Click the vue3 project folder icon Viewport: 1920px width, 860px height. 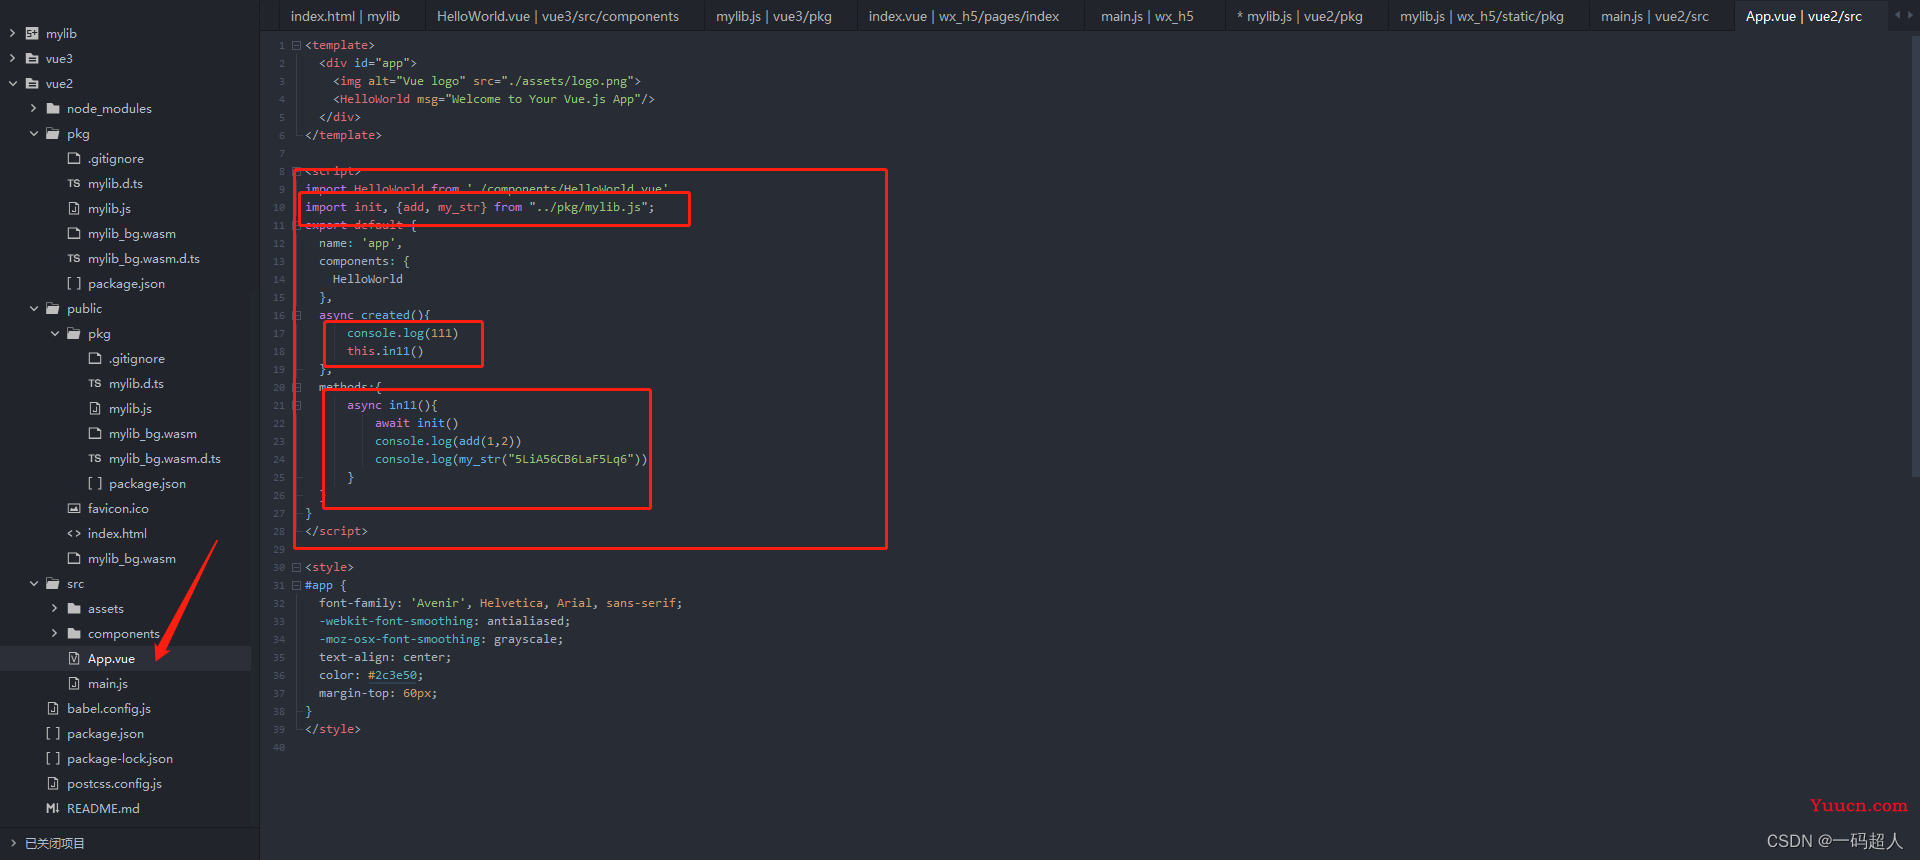click(x=32, y=58)
